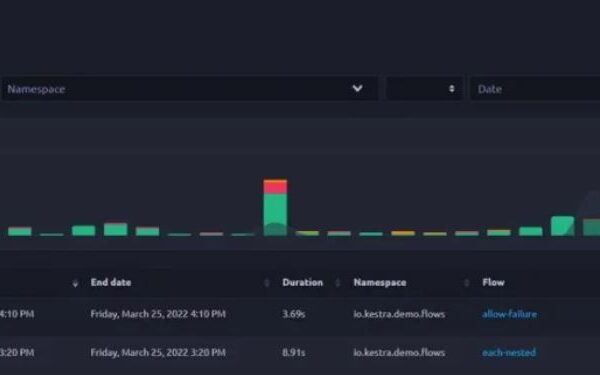
Task: Open the Namespace filter dropdown
Action: pos(189,89)
